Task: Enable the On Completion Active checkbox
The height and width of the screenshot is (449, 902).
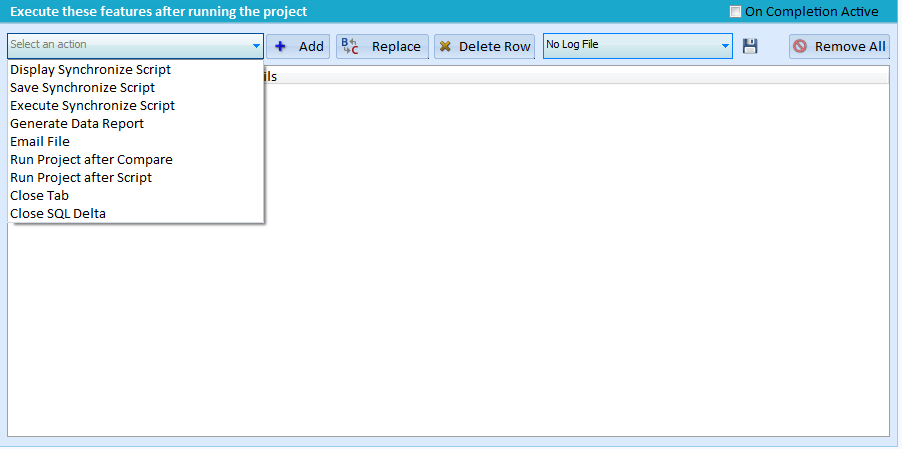Action: click(735, 11)
